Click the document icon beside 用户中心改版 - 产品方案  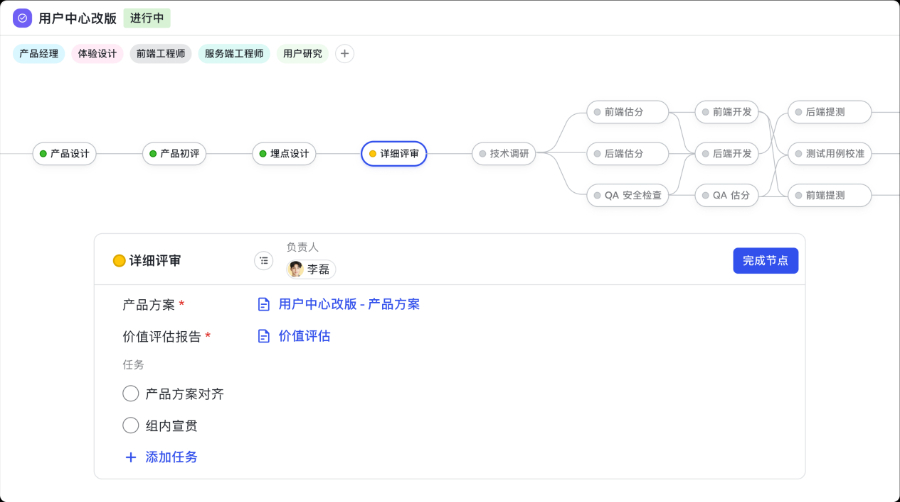pyautogui.click(x=264, y=304)
